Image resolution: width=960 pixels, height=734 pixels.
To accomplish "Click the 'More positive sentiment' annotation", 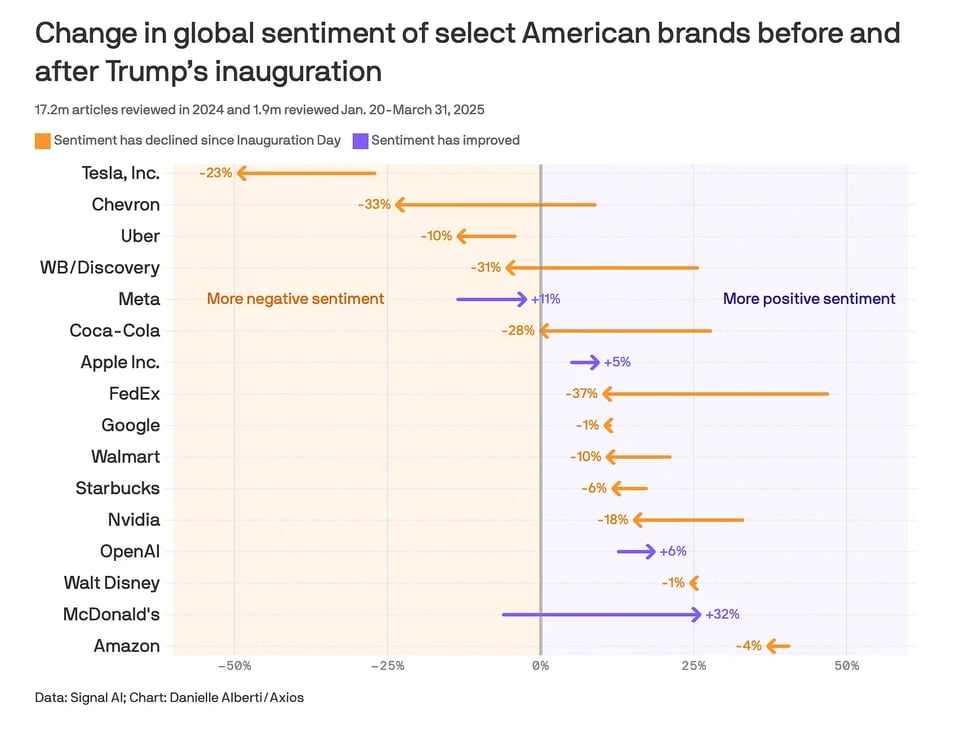I will tap(809, 299).
